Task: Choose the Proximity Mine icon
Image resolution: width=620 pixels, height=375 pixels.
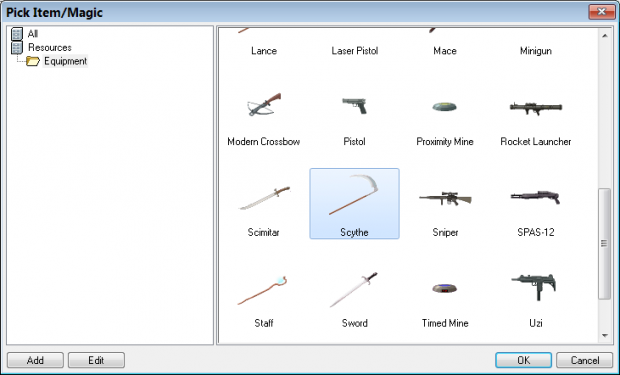Action: pos(445,106)
